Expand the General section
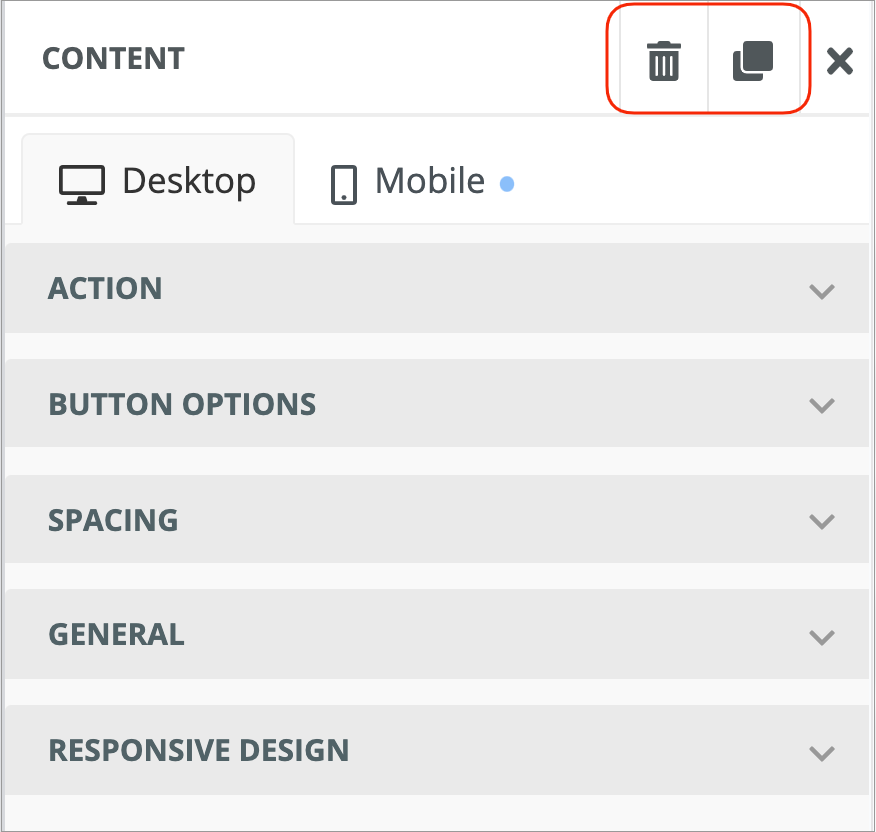 436,635
